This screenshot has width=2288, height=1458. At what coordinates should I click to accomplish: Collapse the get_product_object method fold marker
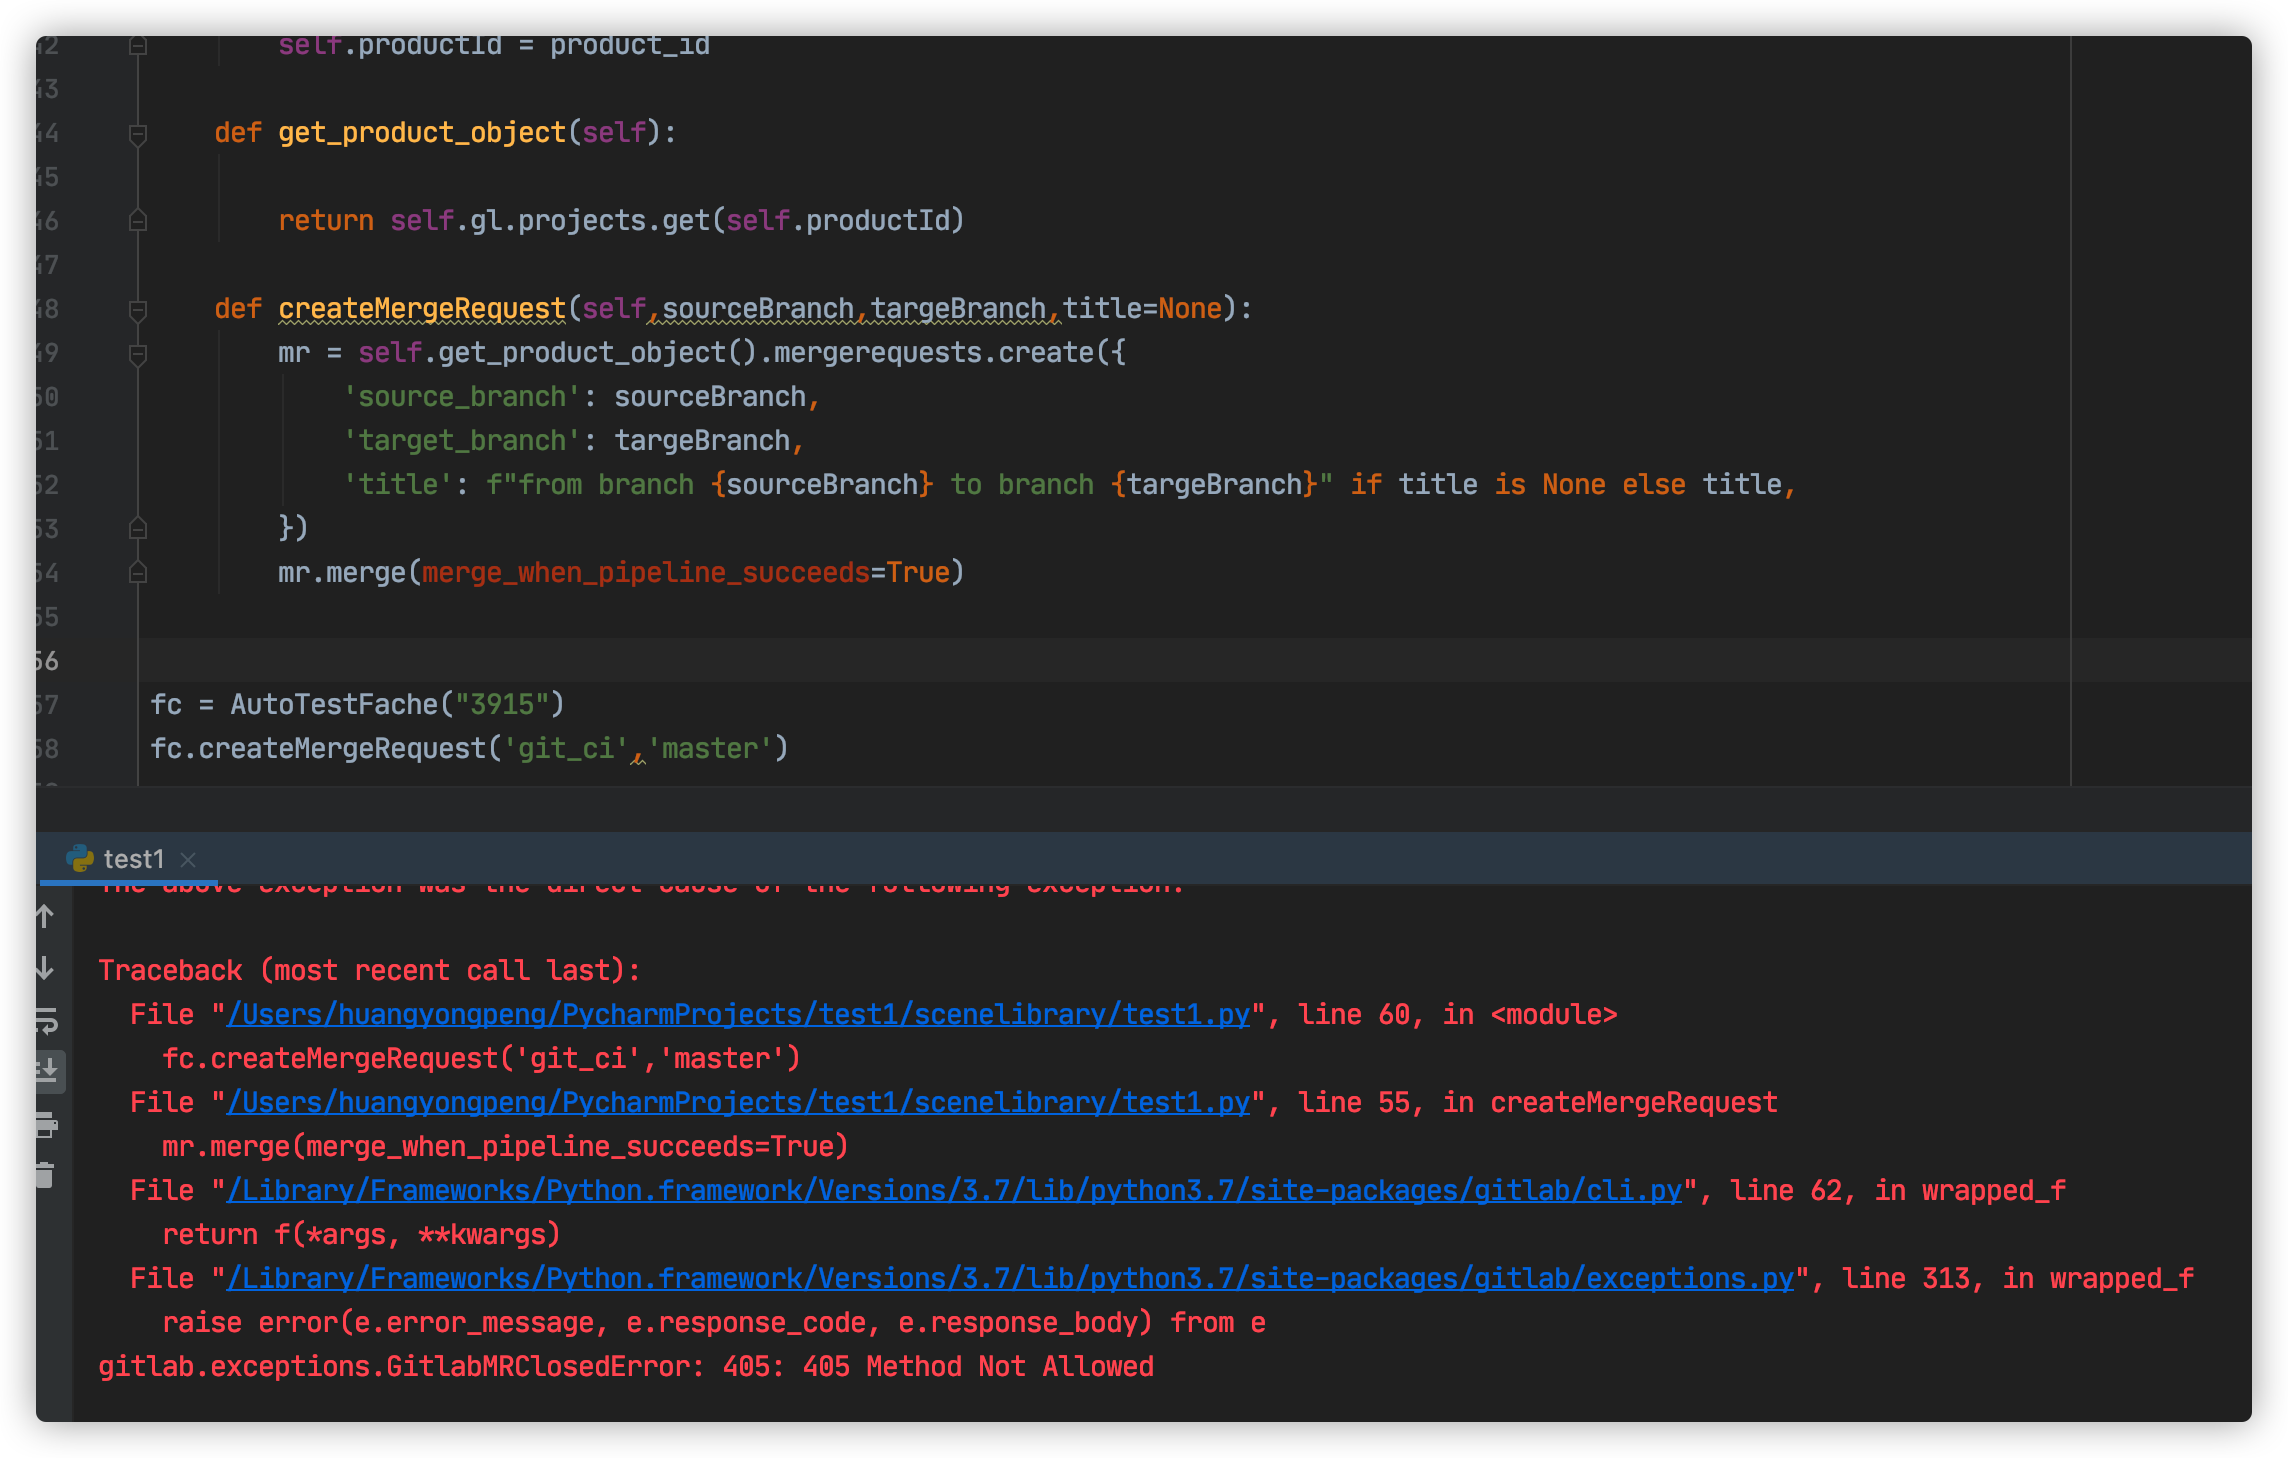[138, 131]
